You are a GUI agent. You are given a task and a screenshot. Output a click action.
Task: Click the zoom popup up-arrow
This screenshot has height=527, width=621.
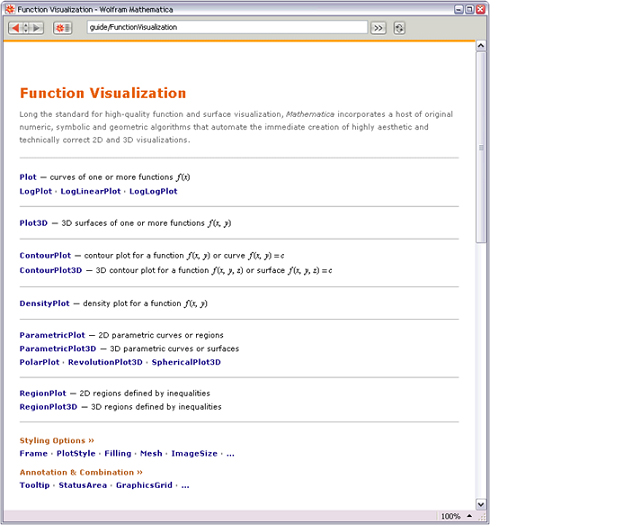pos(469,516)
